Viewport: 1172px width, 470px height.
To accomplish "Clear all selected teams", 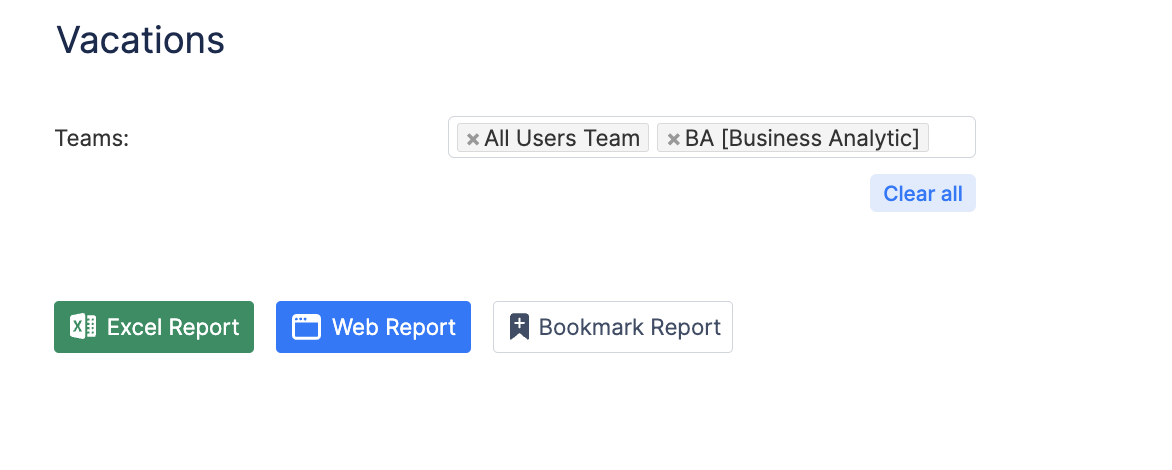I will [922, 194].
